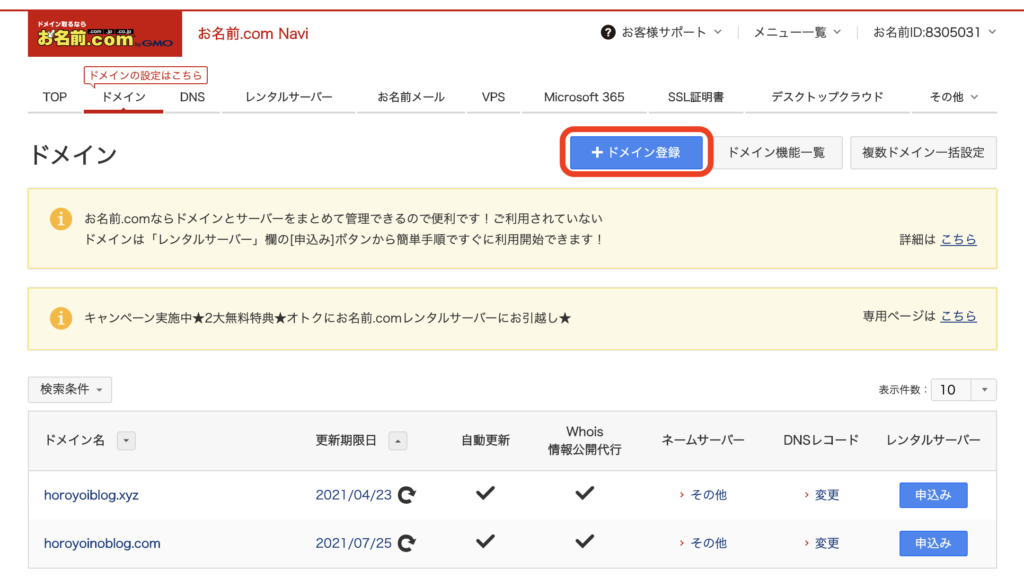Click the ドメインの設定はこちら tooltip
This screenshot has height=579, width=1024.
[146, 76]
